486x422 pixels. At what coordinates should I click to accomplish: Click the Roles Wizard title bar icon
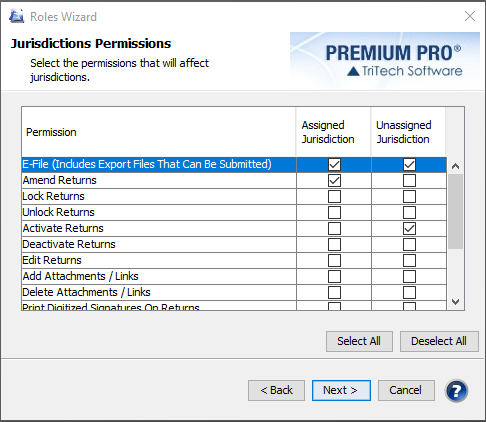[16, 16]
